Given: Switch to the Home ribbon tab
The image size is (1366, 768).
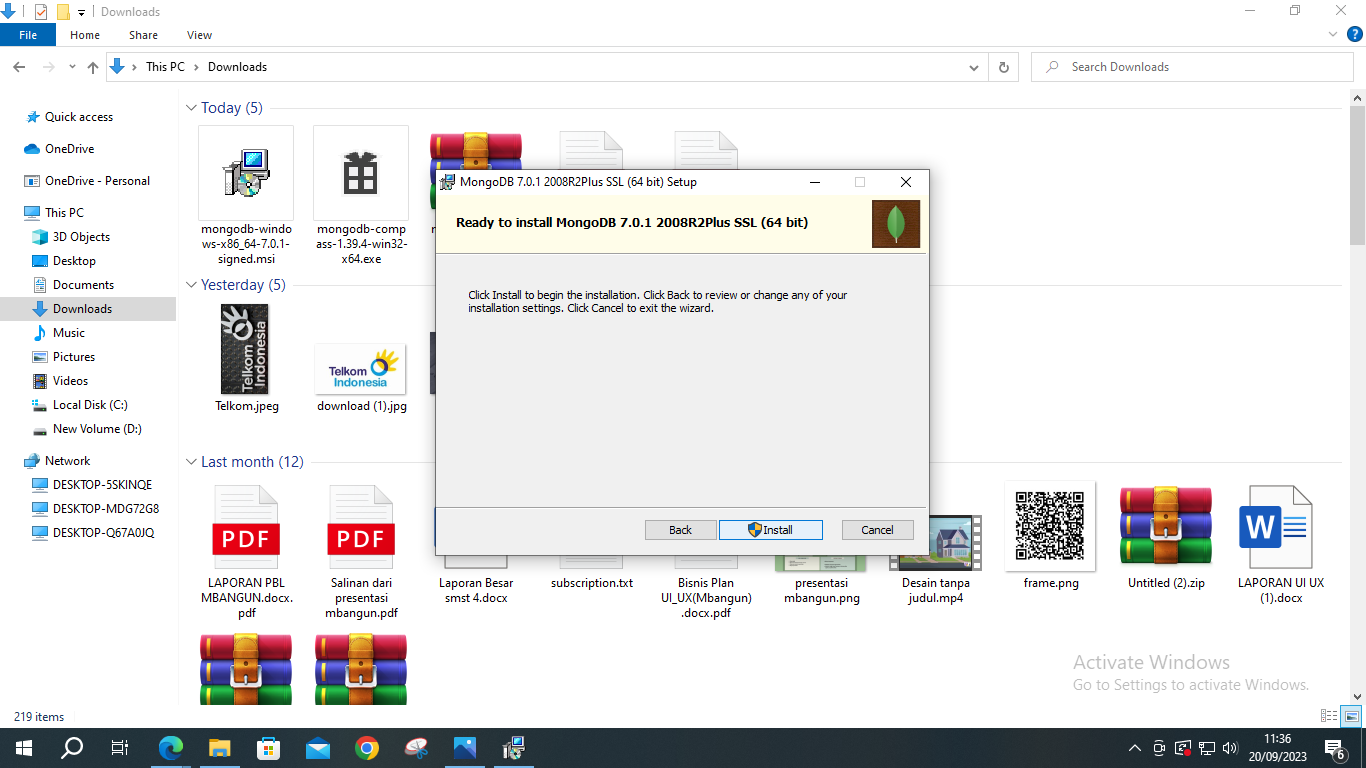Looking at the screenshot, I should [85, 35].
